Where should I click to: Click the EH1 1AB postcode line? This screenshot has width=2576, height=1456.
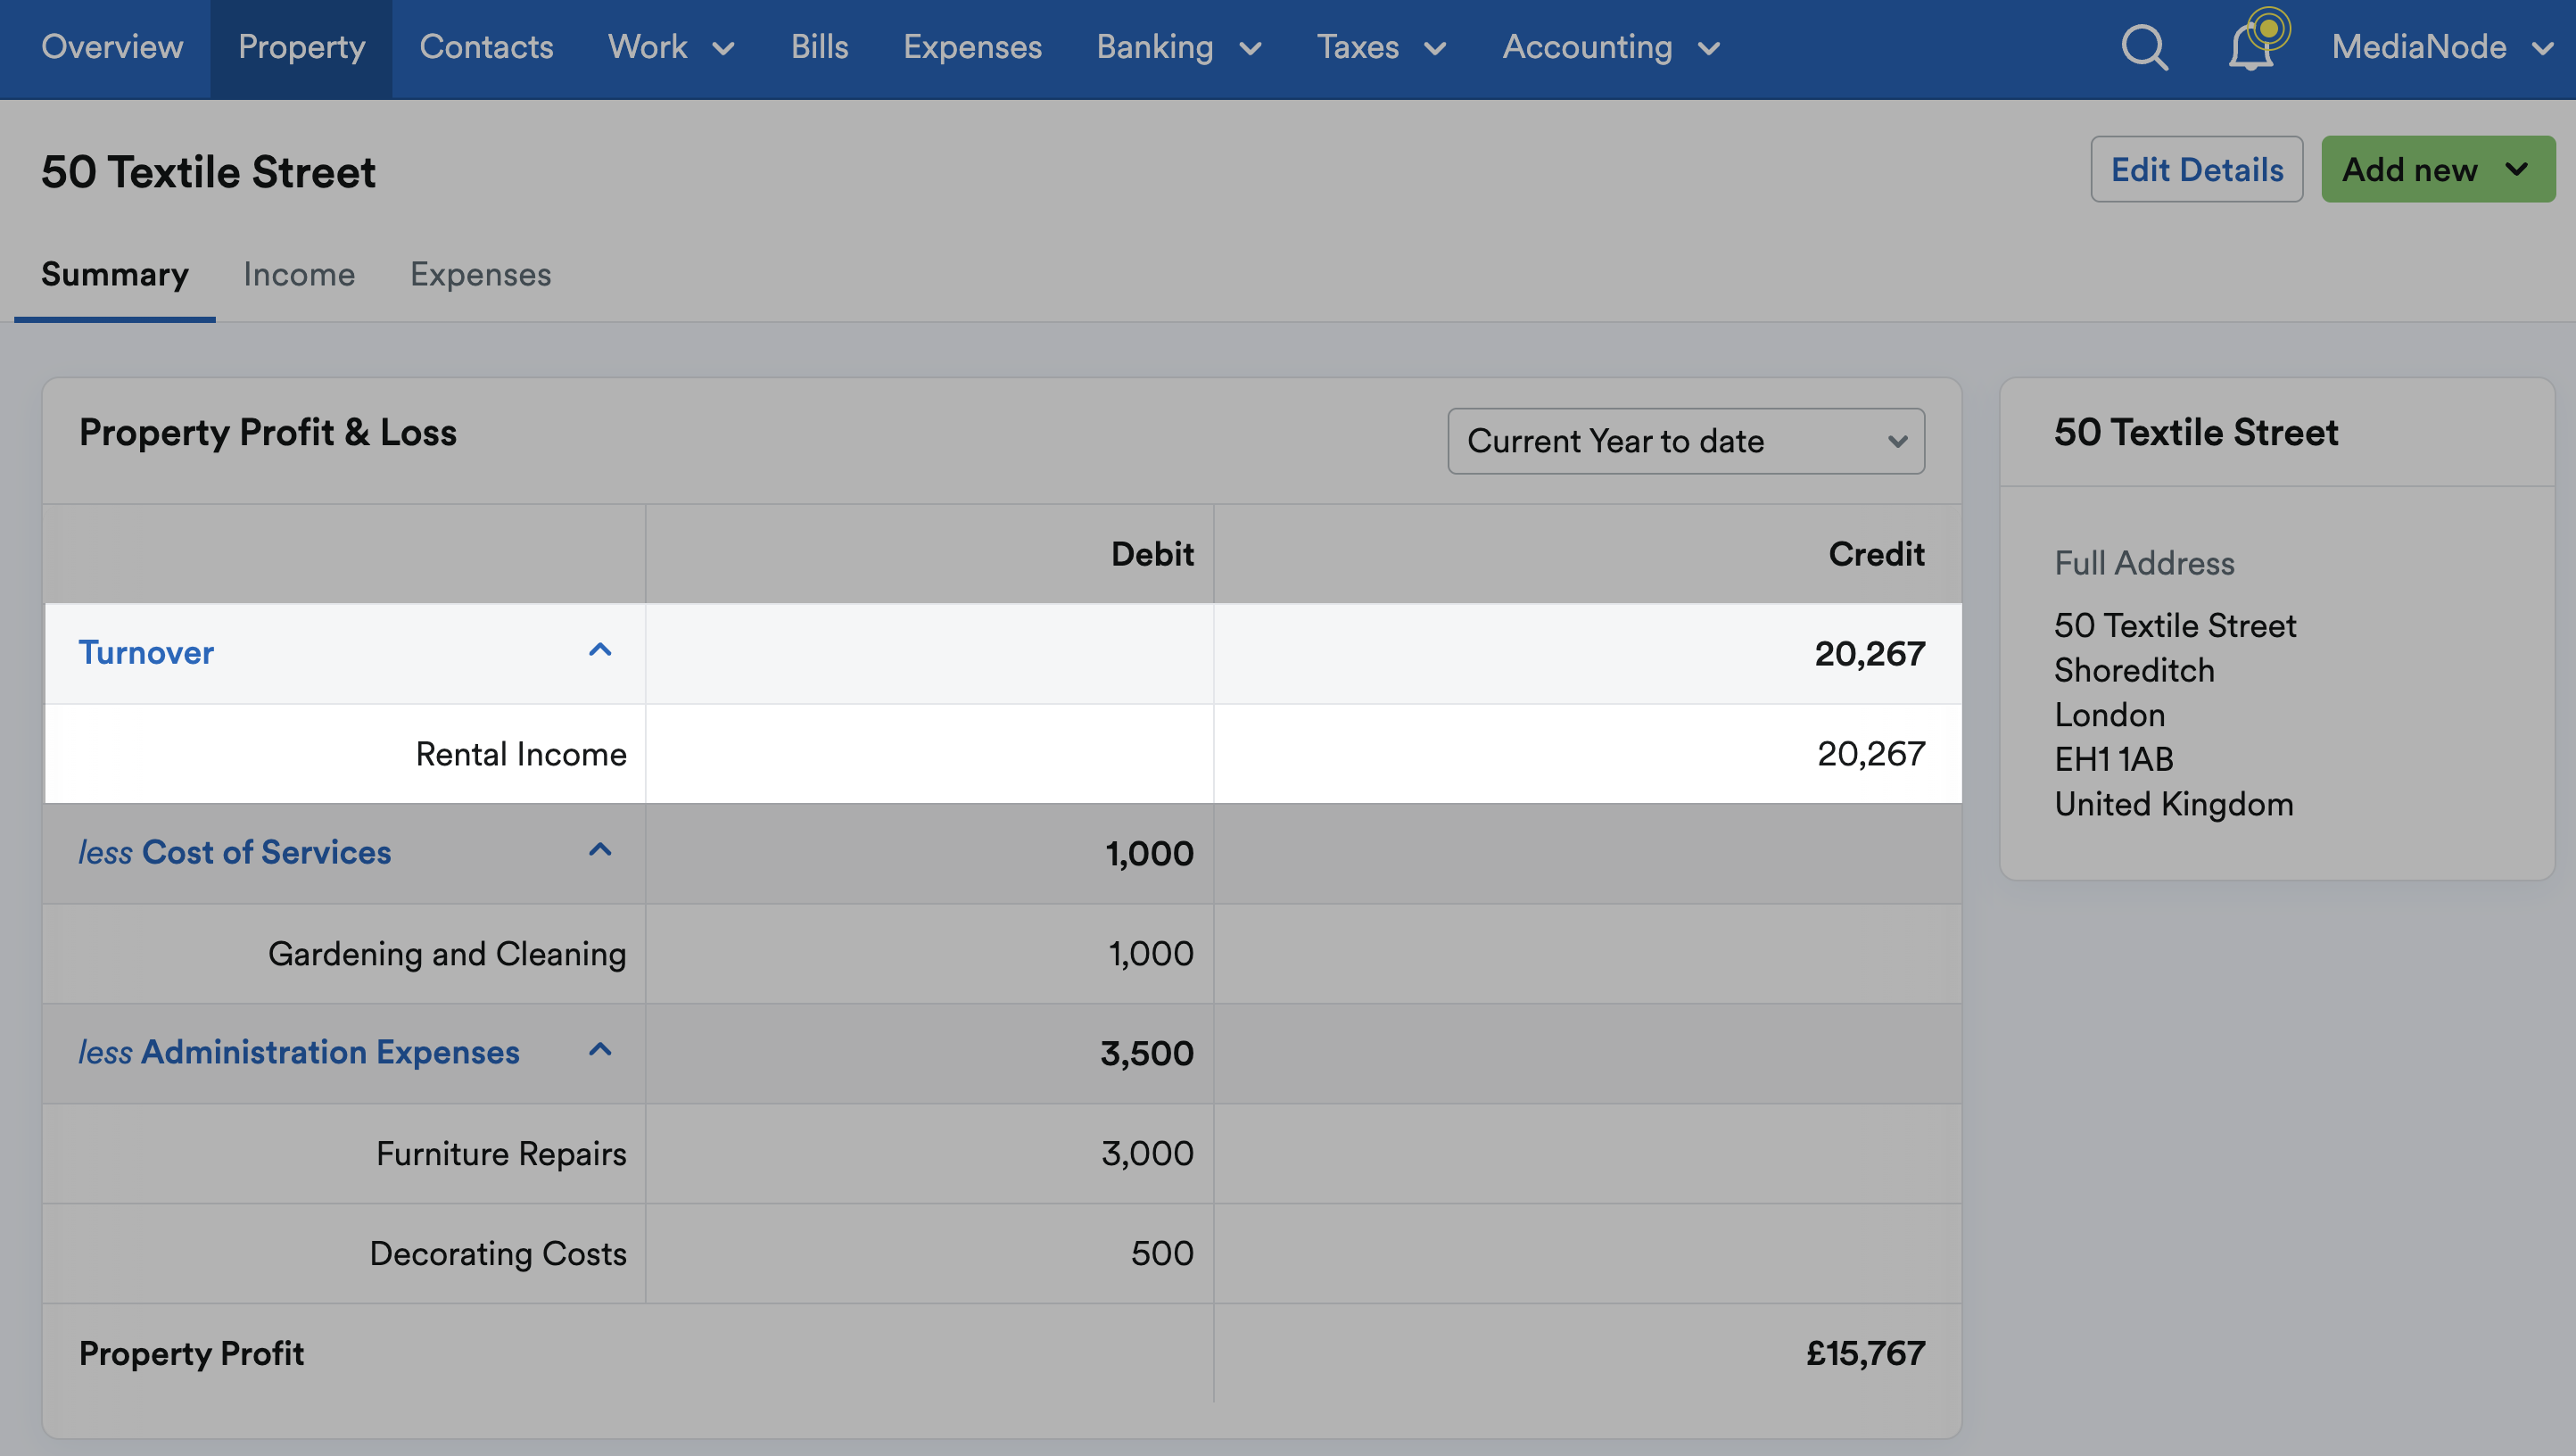[2113, 759]
